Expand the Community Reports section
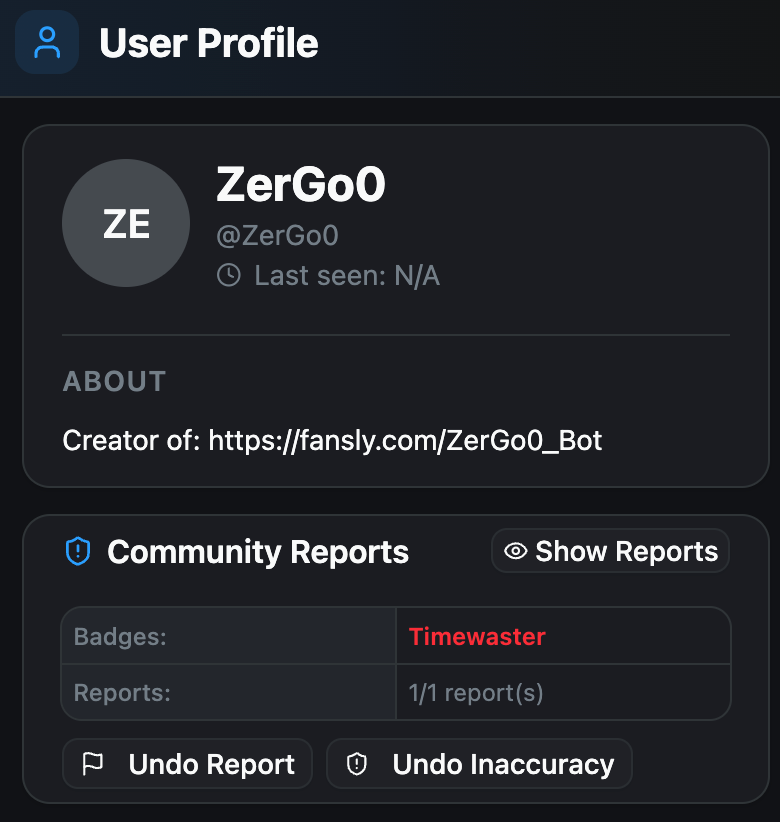780x822 pixels. coord(257,551)
